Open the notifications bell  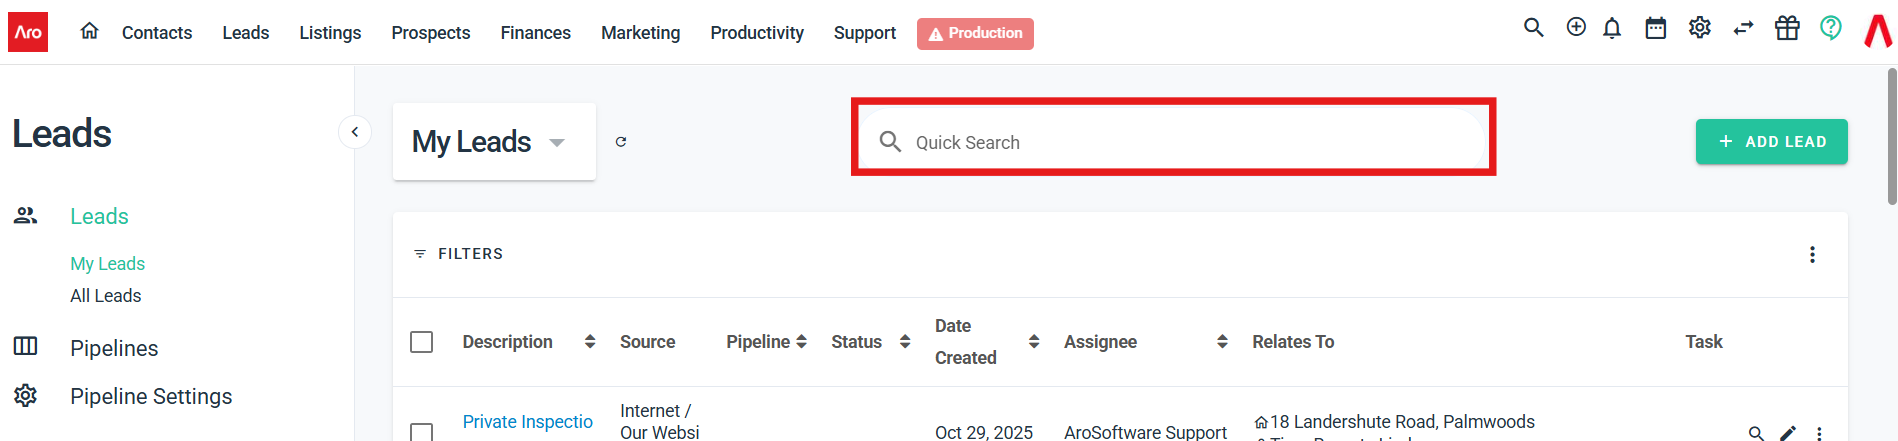coord(1612,29)
